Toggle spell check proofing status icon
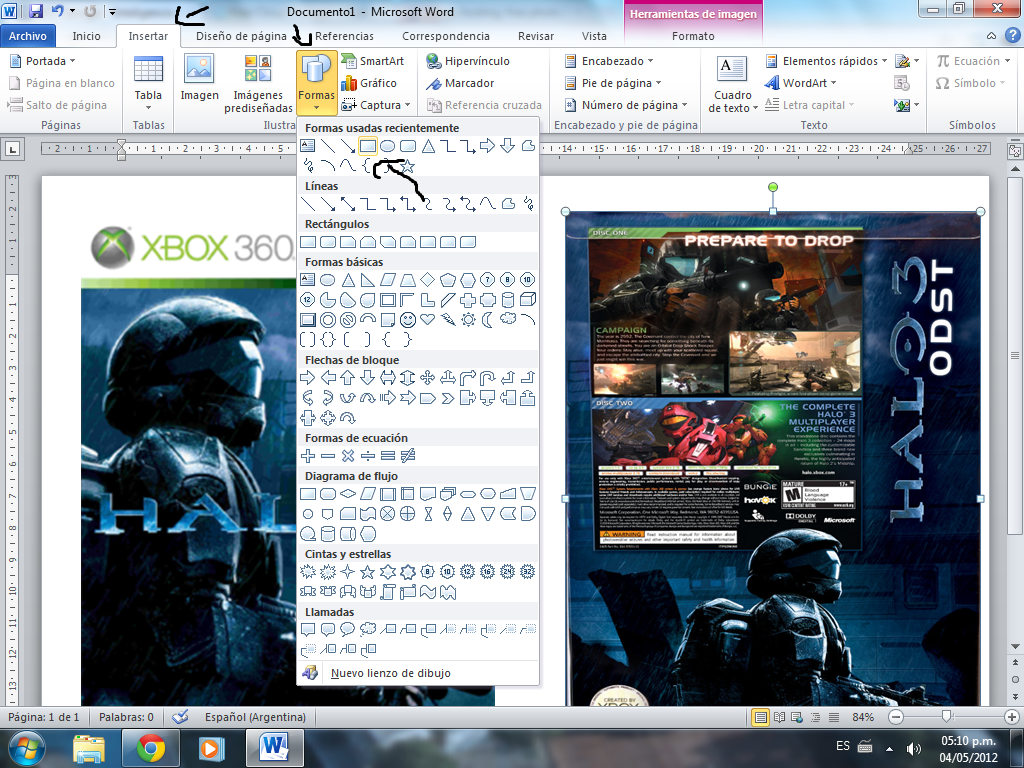 [x=180, y=717]
